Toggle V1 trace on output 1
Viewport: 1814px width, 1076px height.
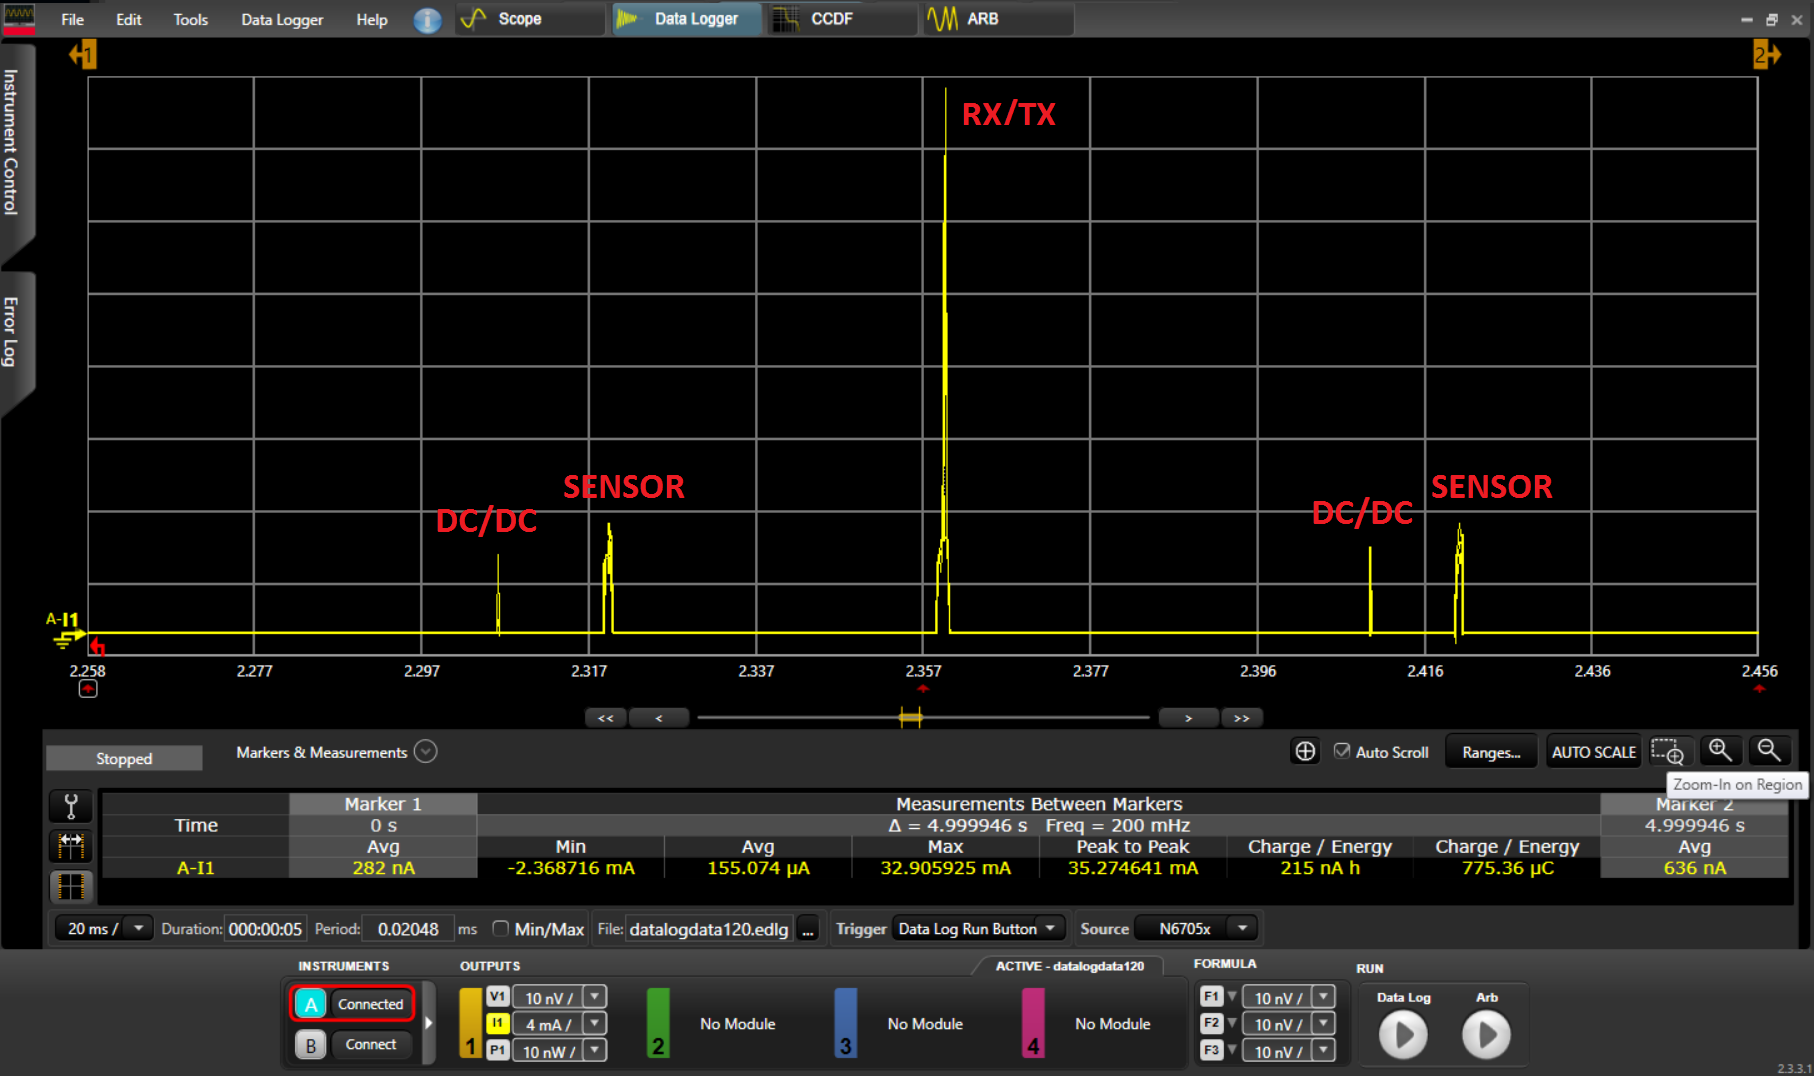click(x=497, y=997)
